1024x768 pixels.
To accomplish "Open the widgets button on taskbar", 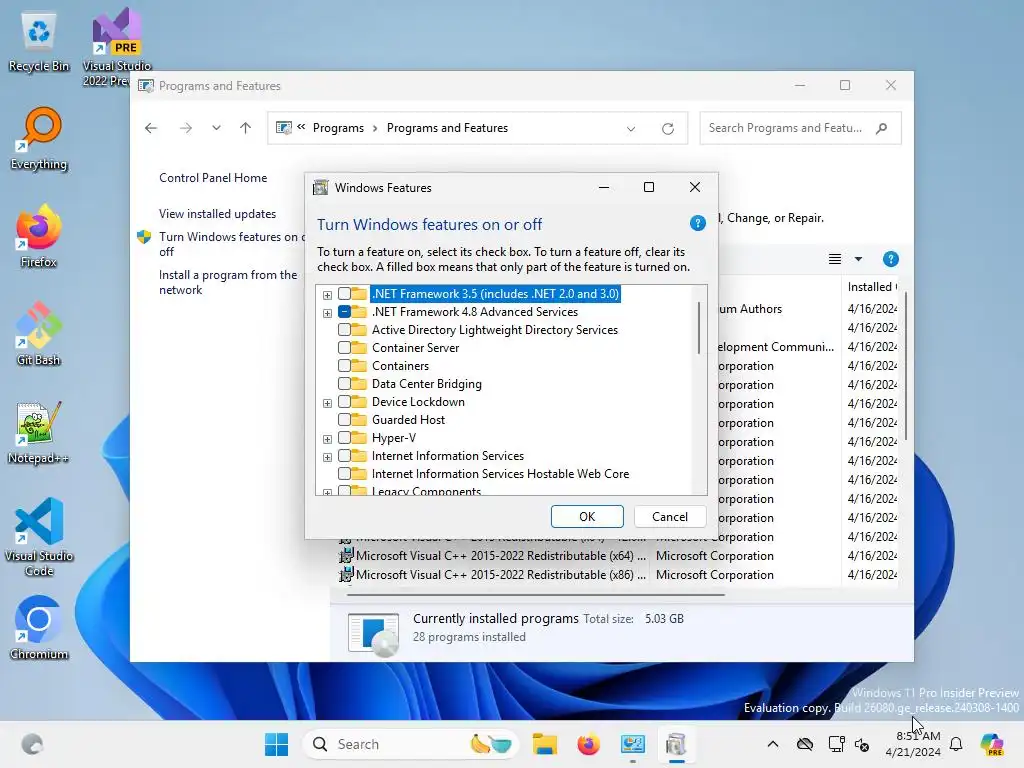I will click(32, 744).
